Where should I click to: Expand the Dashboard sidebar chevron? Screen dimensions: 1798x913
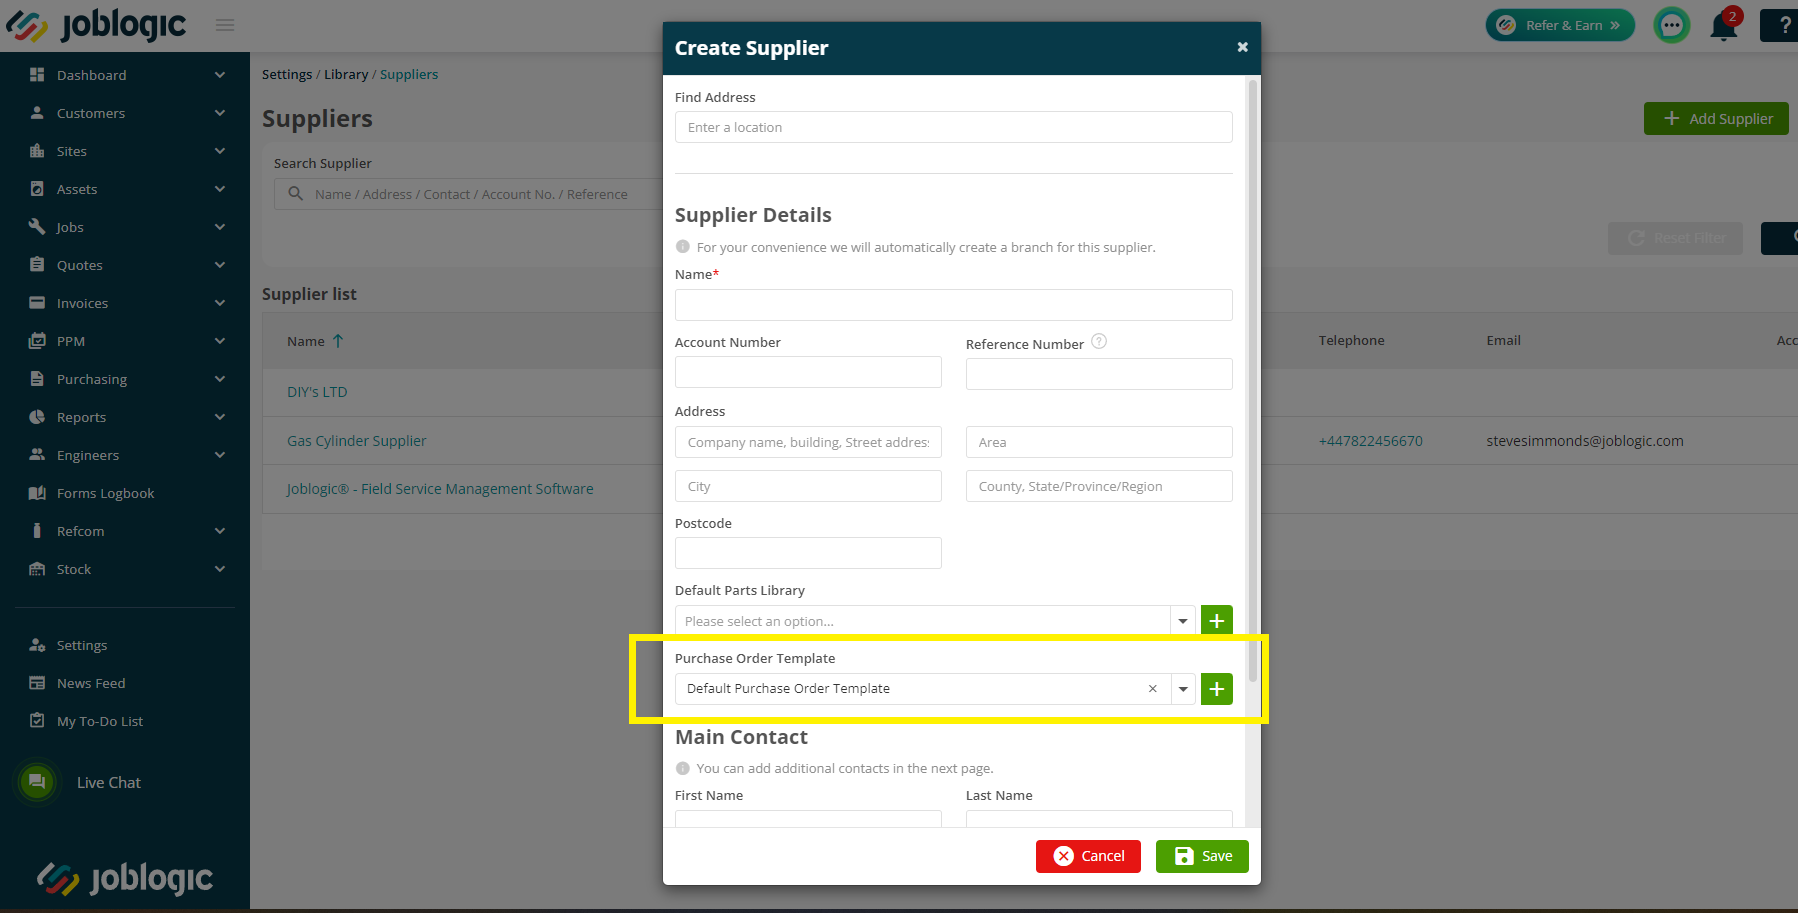[x=220, y=75]
